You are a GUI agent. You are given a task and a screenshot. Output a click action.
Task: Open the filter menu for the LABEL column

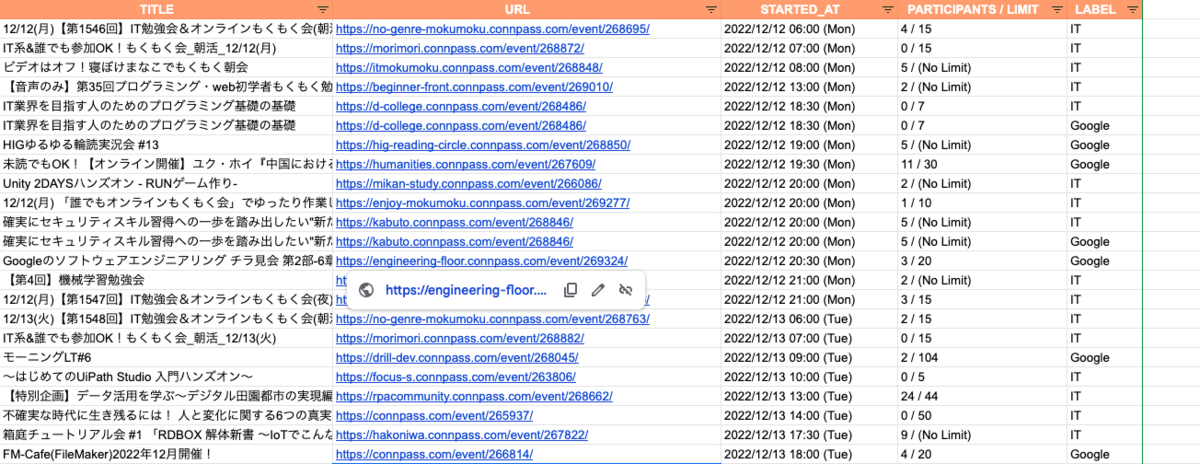[1132, 9]
